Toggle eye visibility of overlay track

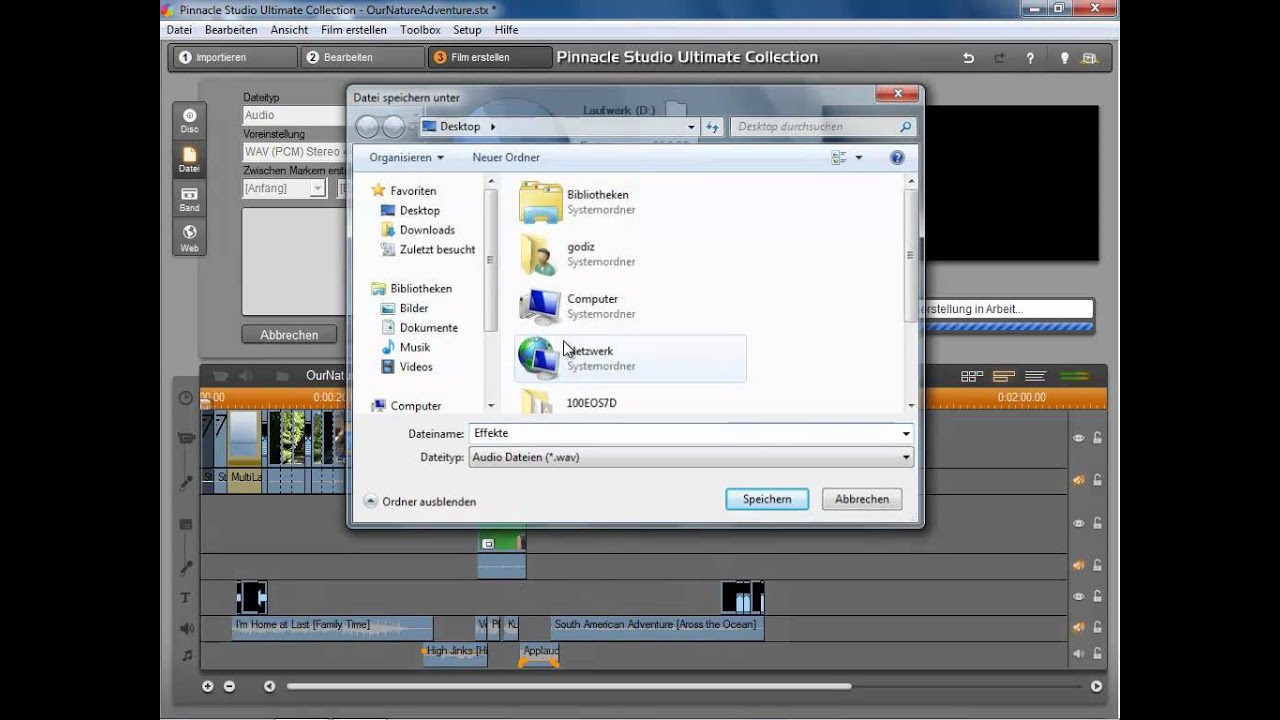point(1079,523)
